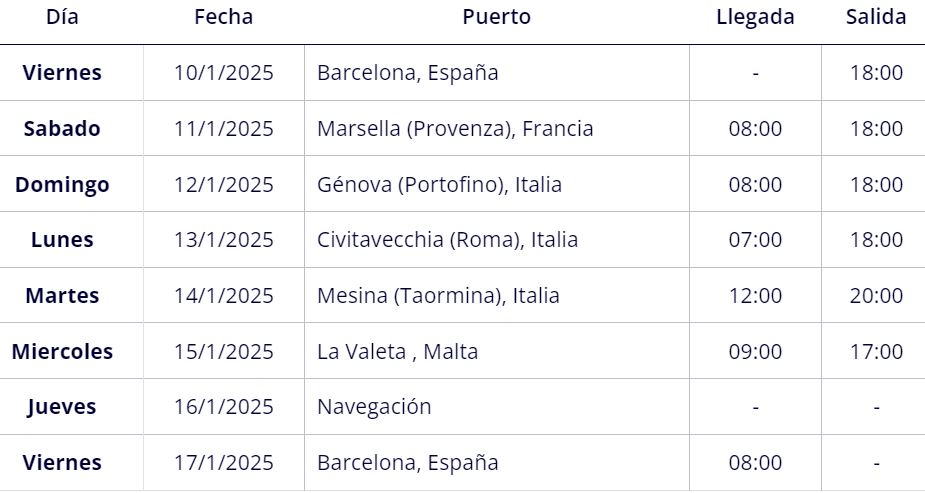Click the Día column header
The image size is (925, 493).
62,17
